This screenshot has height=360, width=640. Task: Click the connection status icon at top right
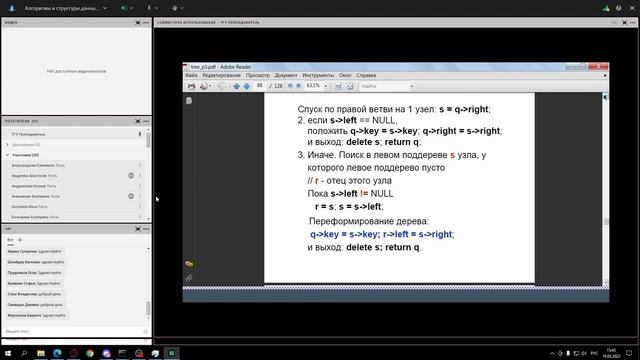point(606,8)
